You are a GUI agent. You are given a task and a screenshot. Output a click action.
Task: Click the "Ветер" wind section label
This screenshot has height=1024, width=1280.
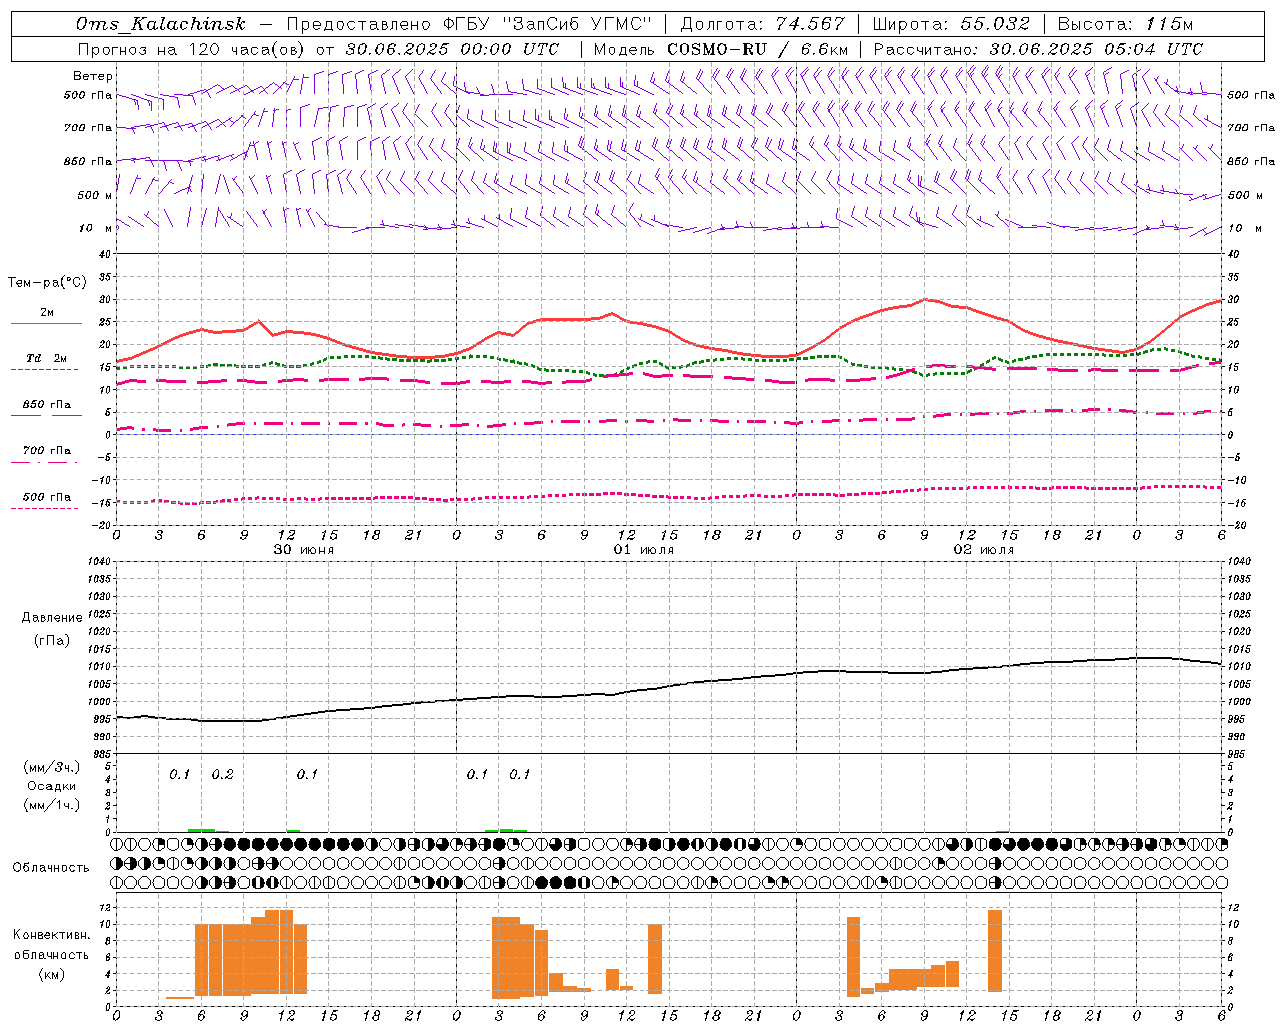coord(93,76)
